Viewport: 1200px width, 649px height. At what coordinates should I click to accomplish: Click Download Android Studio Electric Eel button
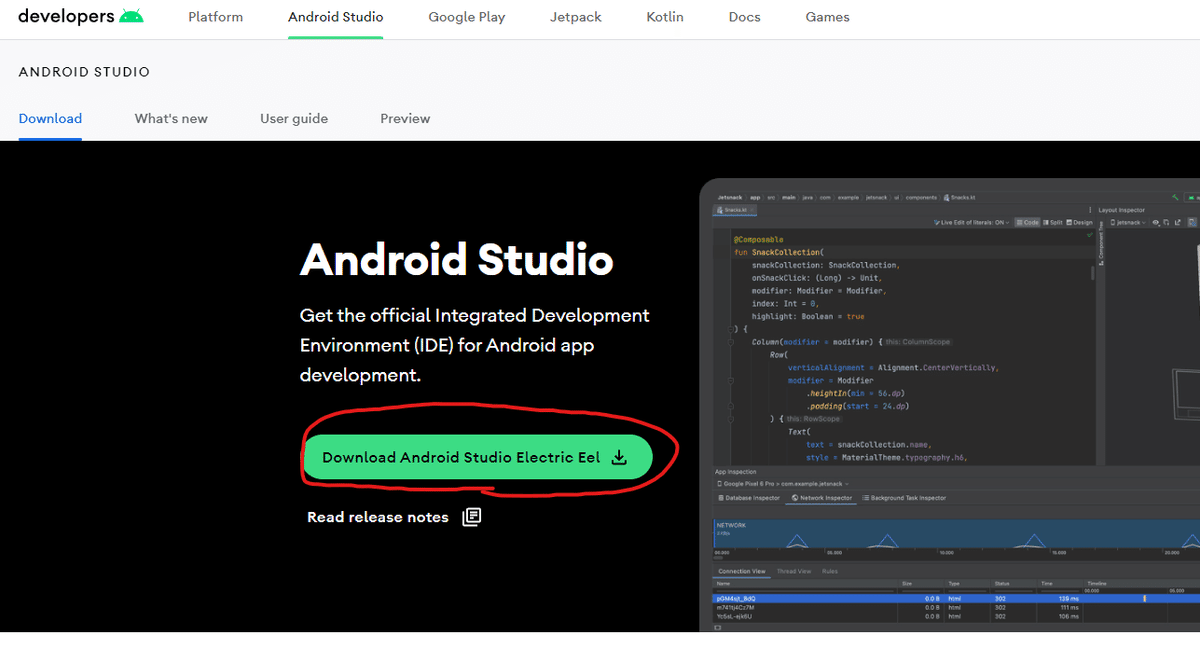(x=477, y=457)
